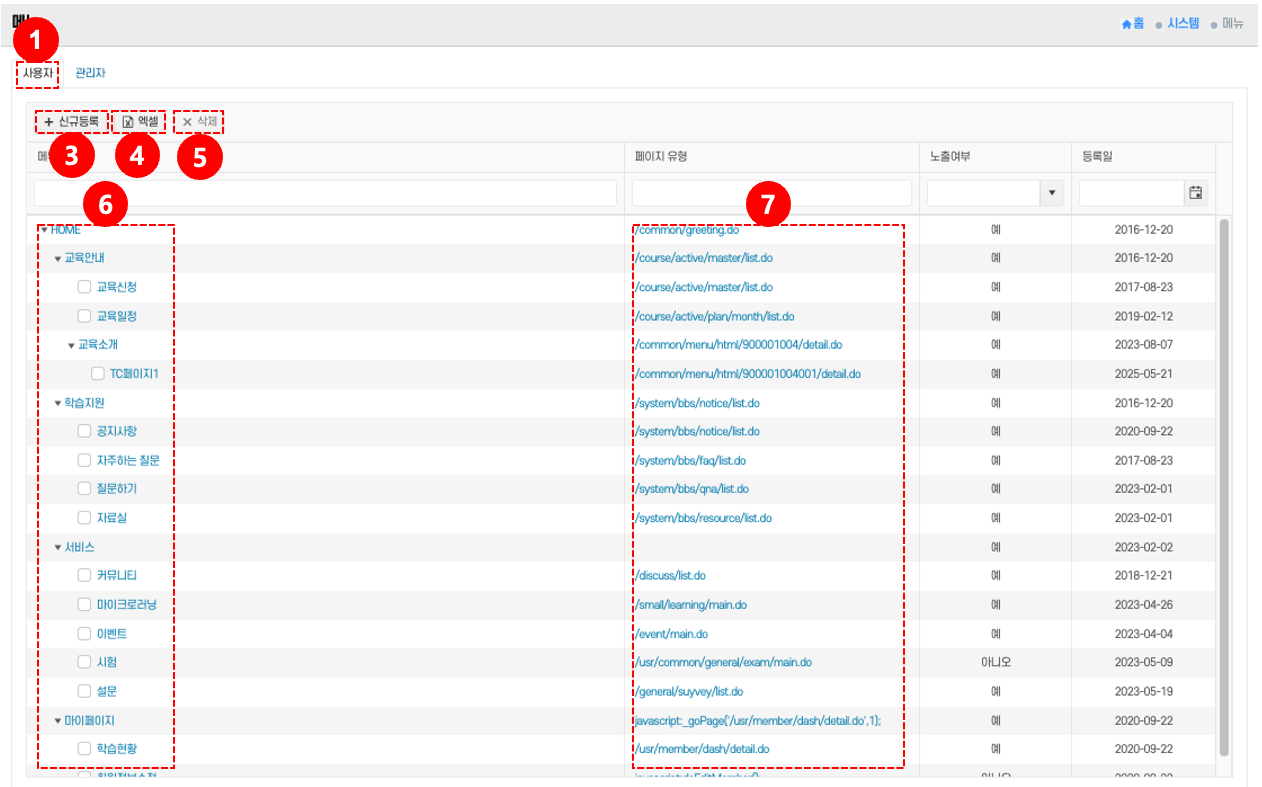Collapse the 마이페이지 tree node
This screenshot has width=1262, height=787.
tap(58, 720)
